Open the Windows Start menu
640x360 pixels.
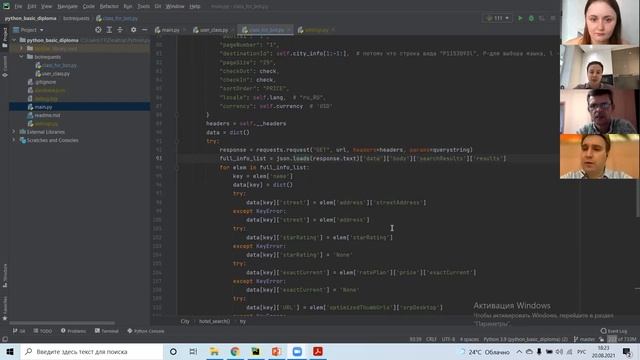[x=10, y=351]
